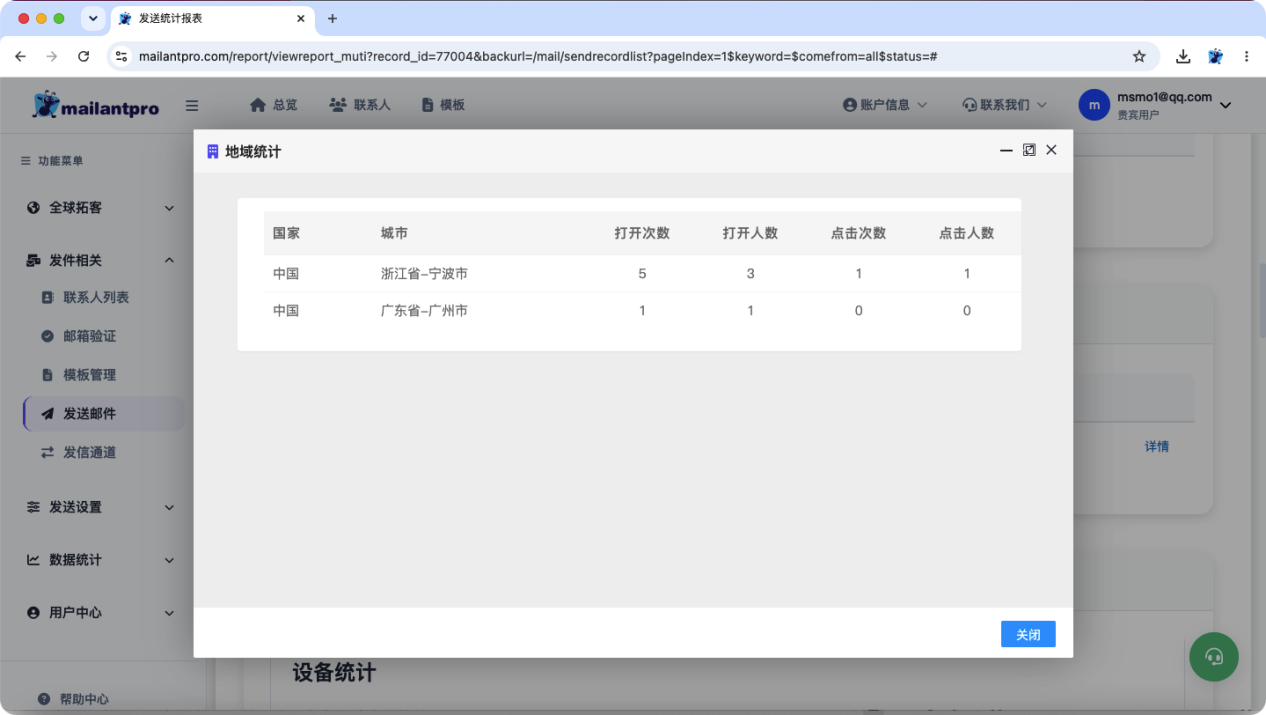This screenshot has width=1266, height=715.
Task: Toggle the hamburger sidebar menu icon
Action: [x=192, y=105]
